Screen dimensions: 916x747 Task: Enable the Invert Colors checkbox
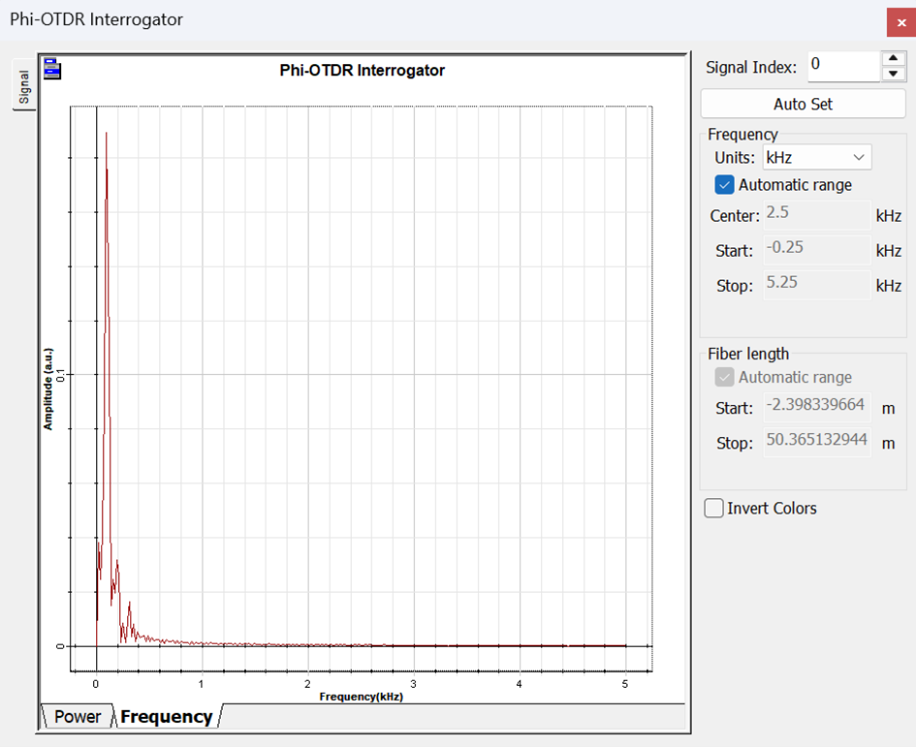tap(714, 508)
